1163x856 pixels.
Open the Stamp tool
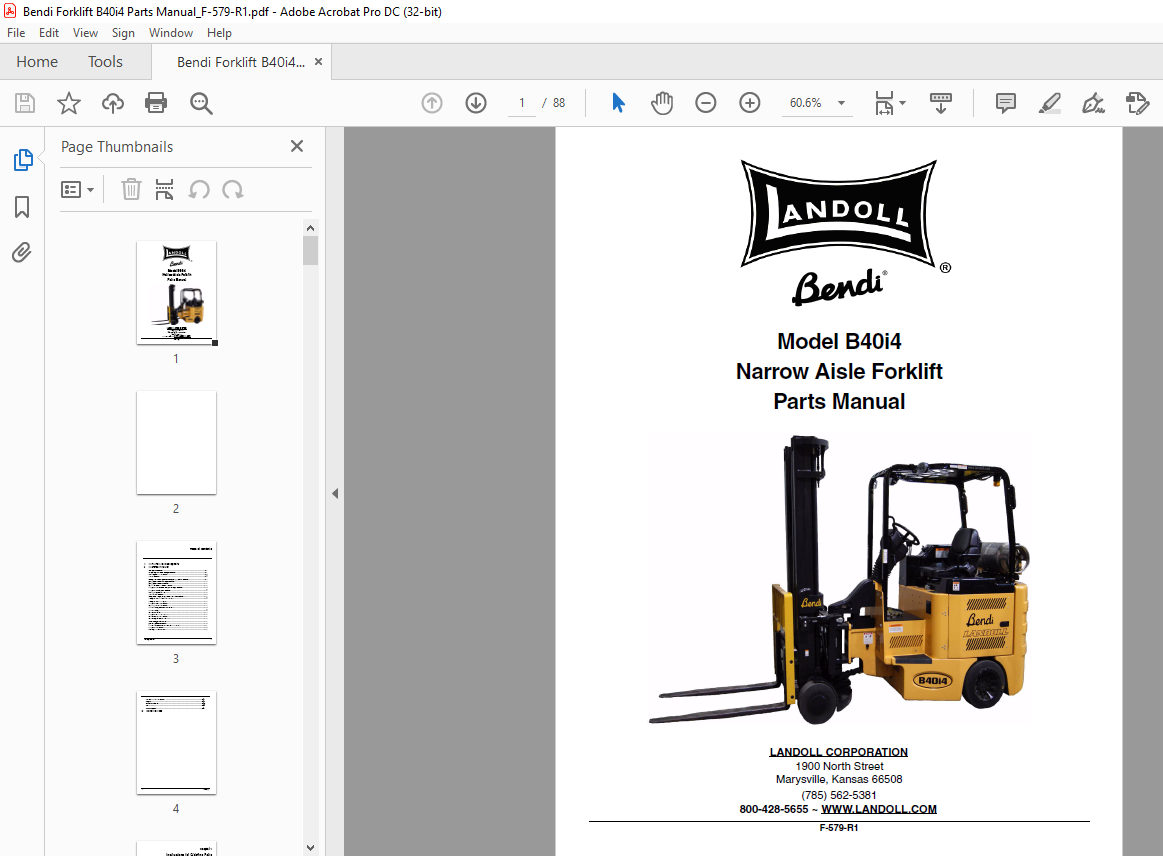[x=1137, y=103]
